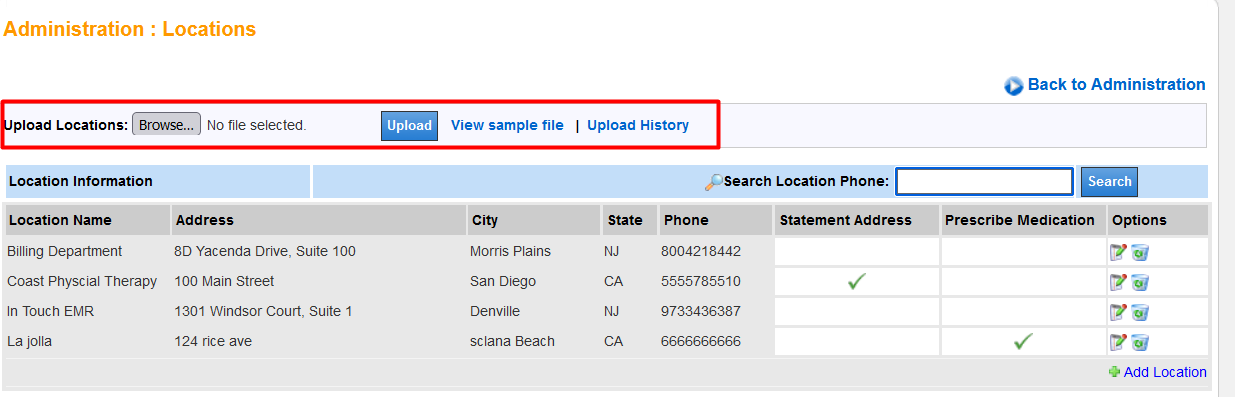Open the Add Location link
The width and height of the screenshot is (1235, 397).
coord(1165,372)
